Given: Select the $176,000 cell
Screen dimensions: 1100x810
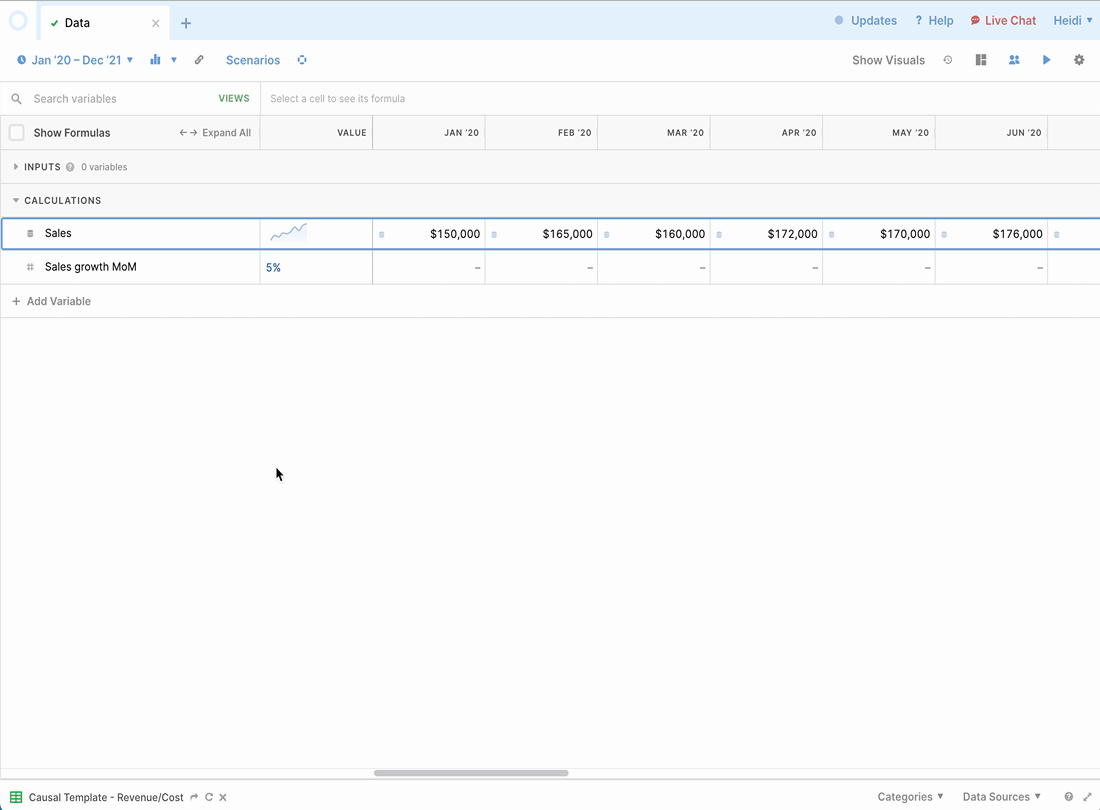Looking at the screenshot, I should 991,234.
